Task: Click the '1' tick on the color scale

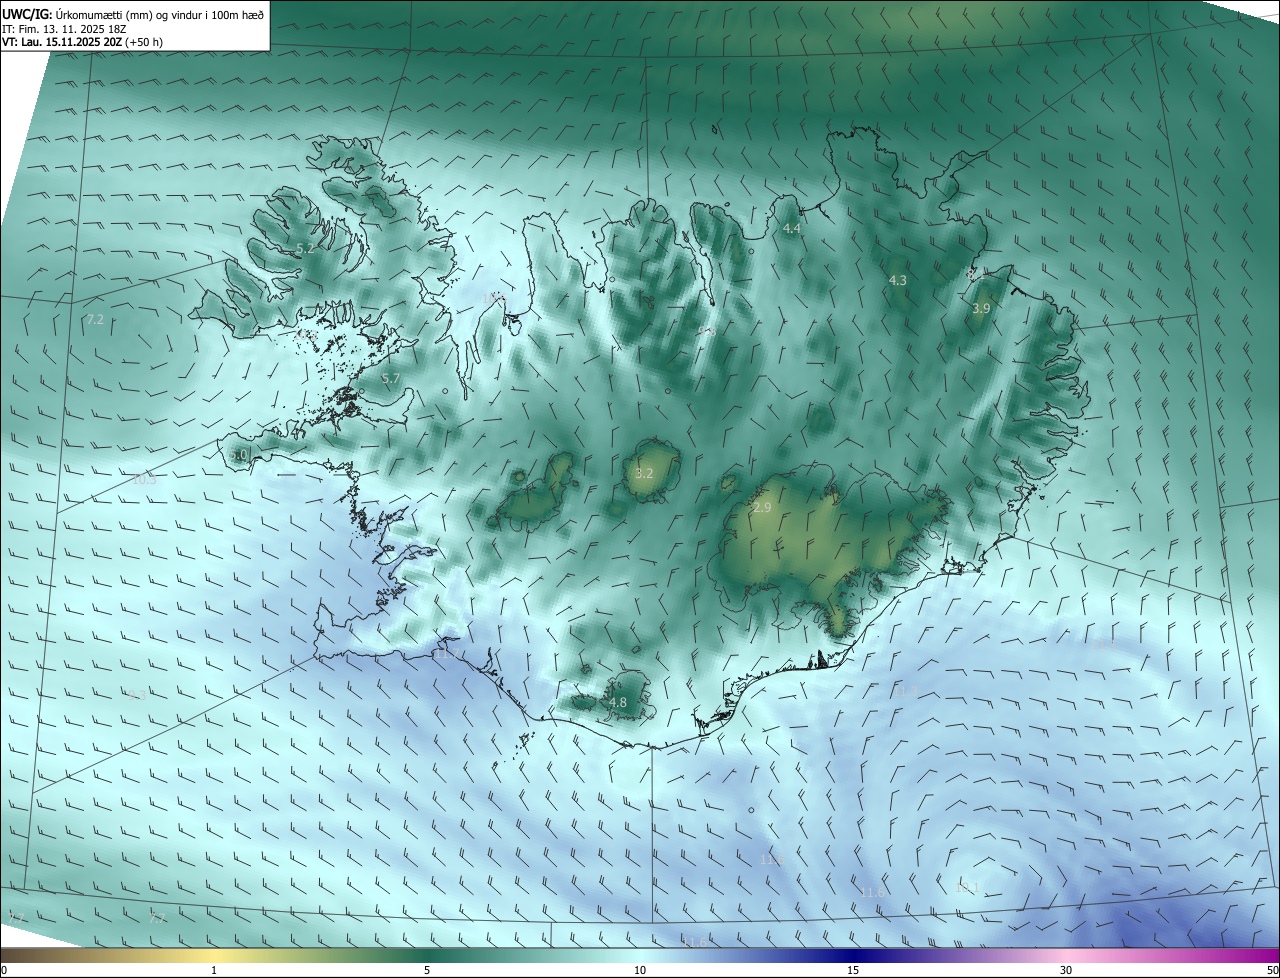Action: point(214,970)
